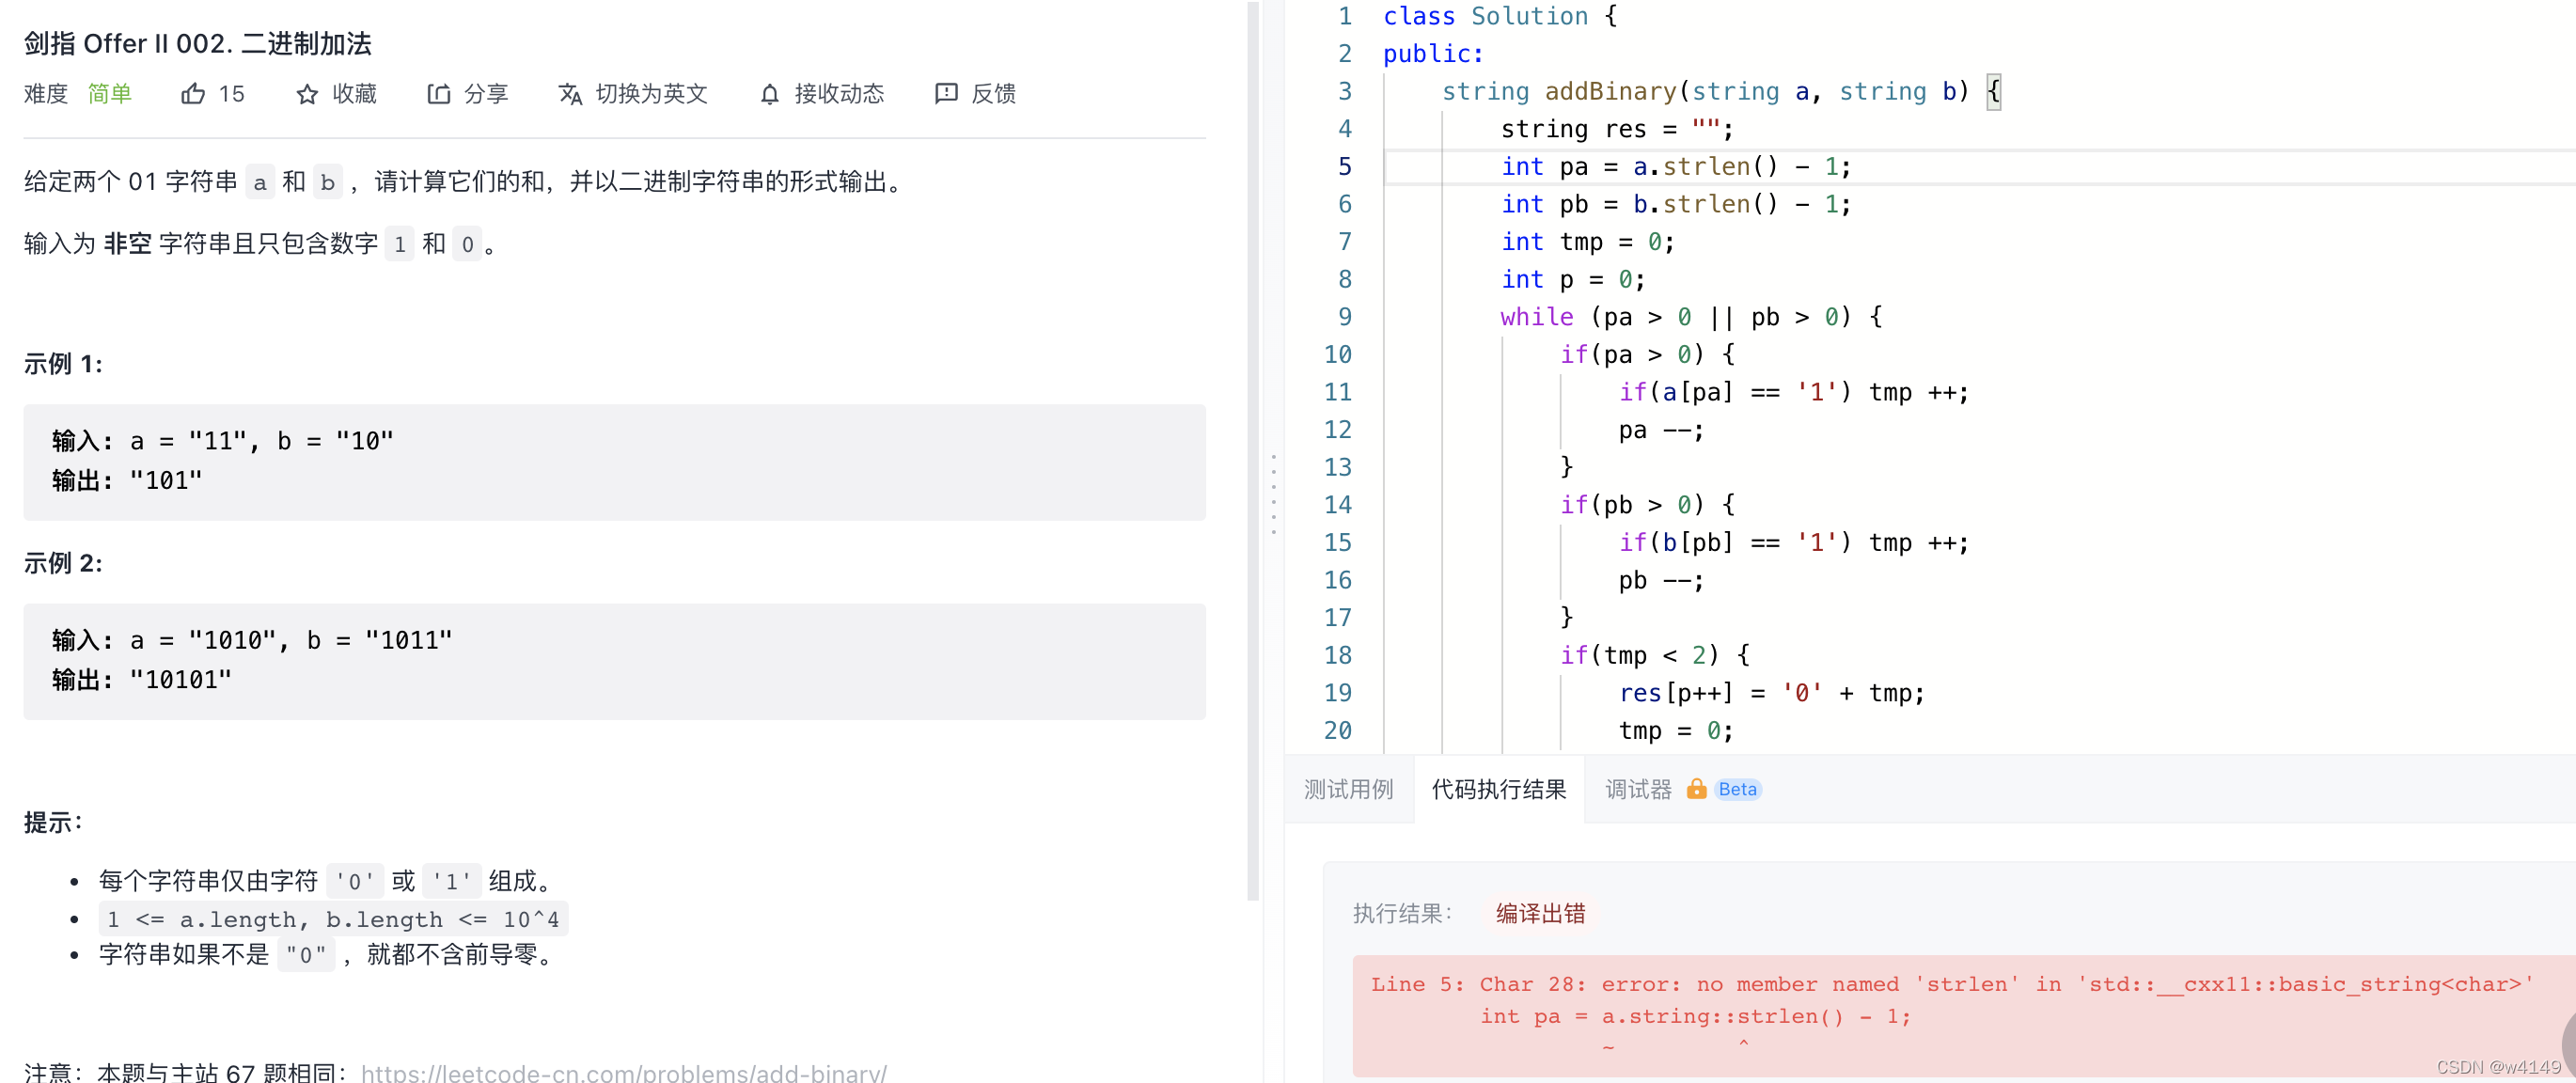Click 'string res = "";' line
The image size is (2576, 1083).
[x=1616, y=129]
